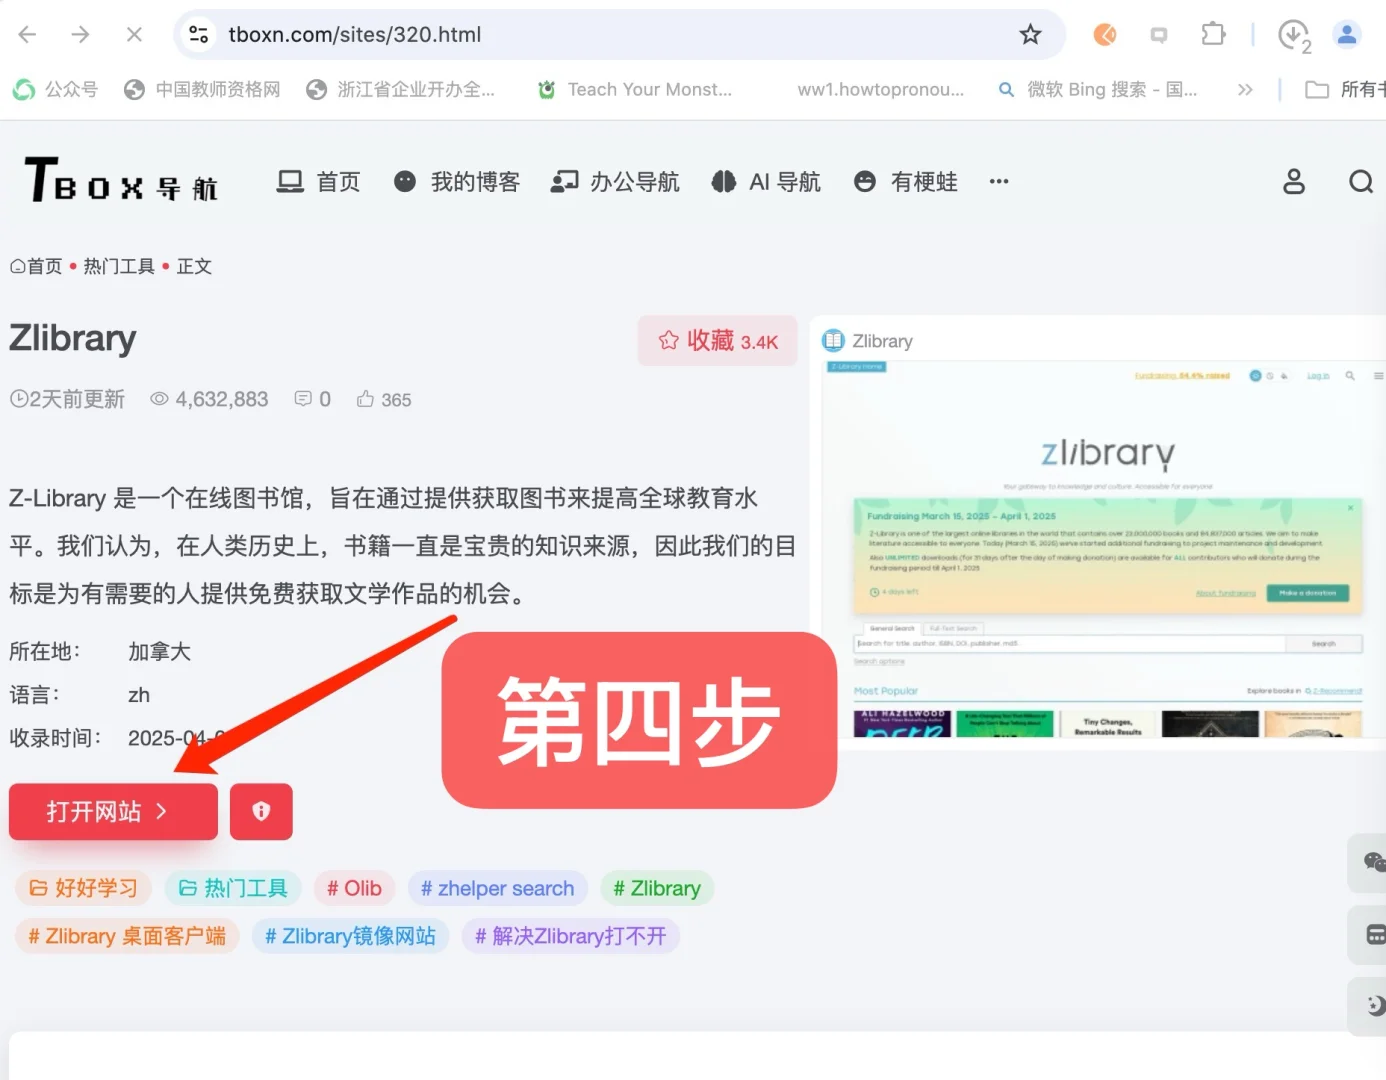Go back with the browser back arrow

pos(27,35)
